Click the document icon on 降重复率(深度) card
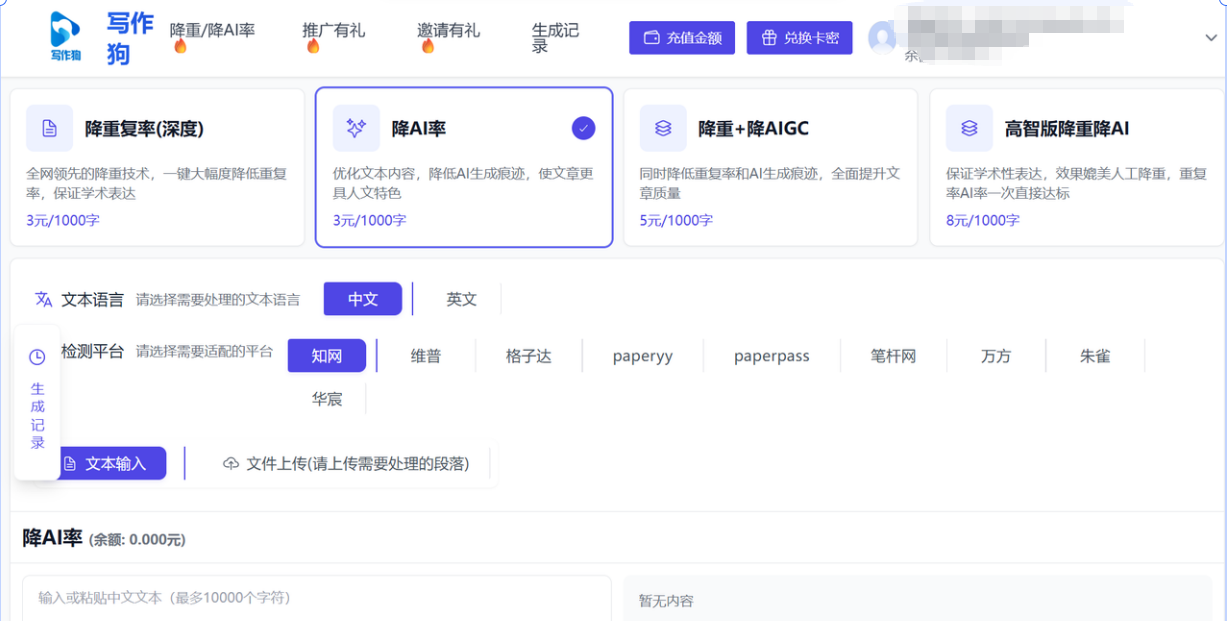1227x621 pixels. coord(49,128)
